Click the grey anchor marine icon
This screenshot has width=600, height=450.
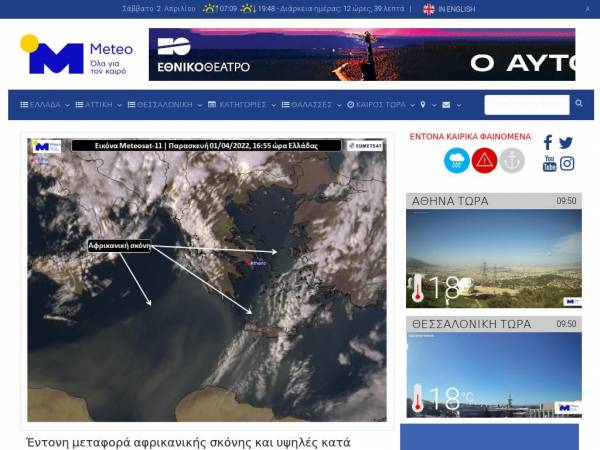[512, 160]
